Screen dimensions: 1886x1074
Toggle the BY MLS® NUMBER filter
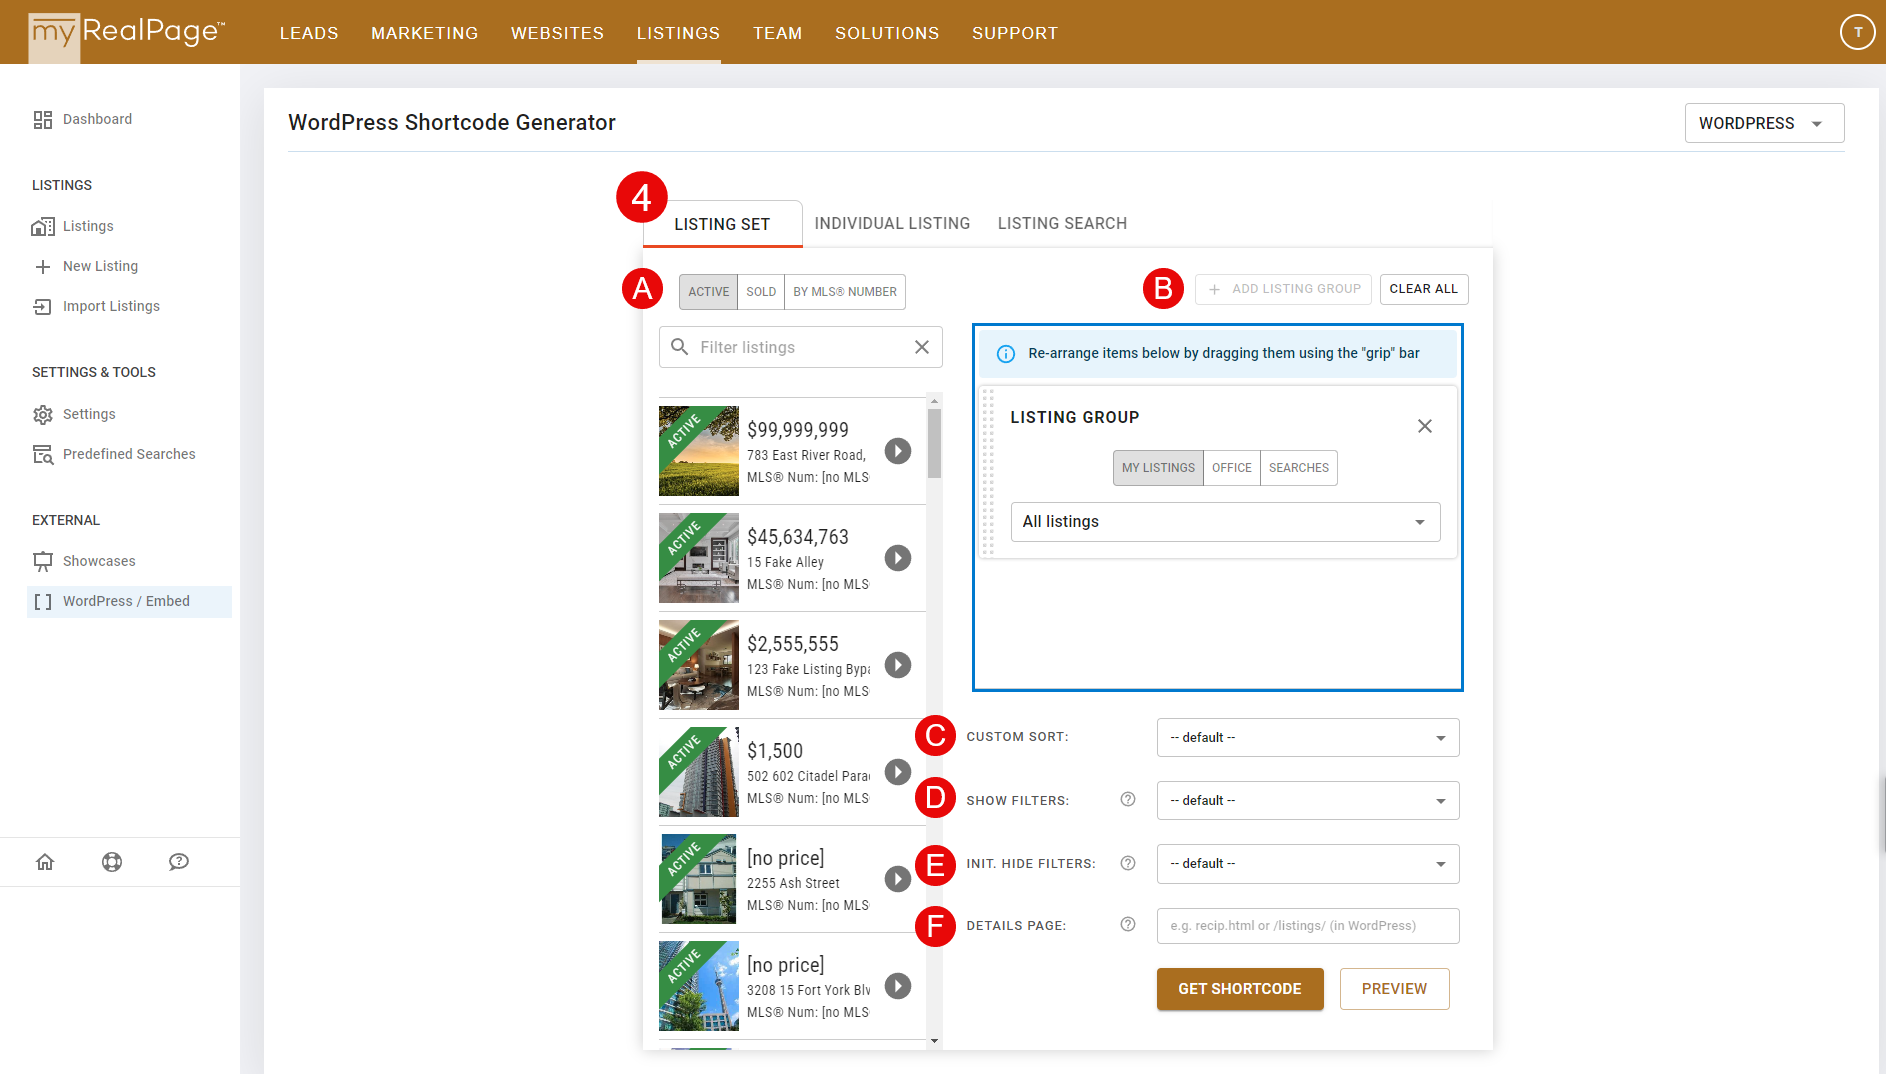[x=845, y=292]
